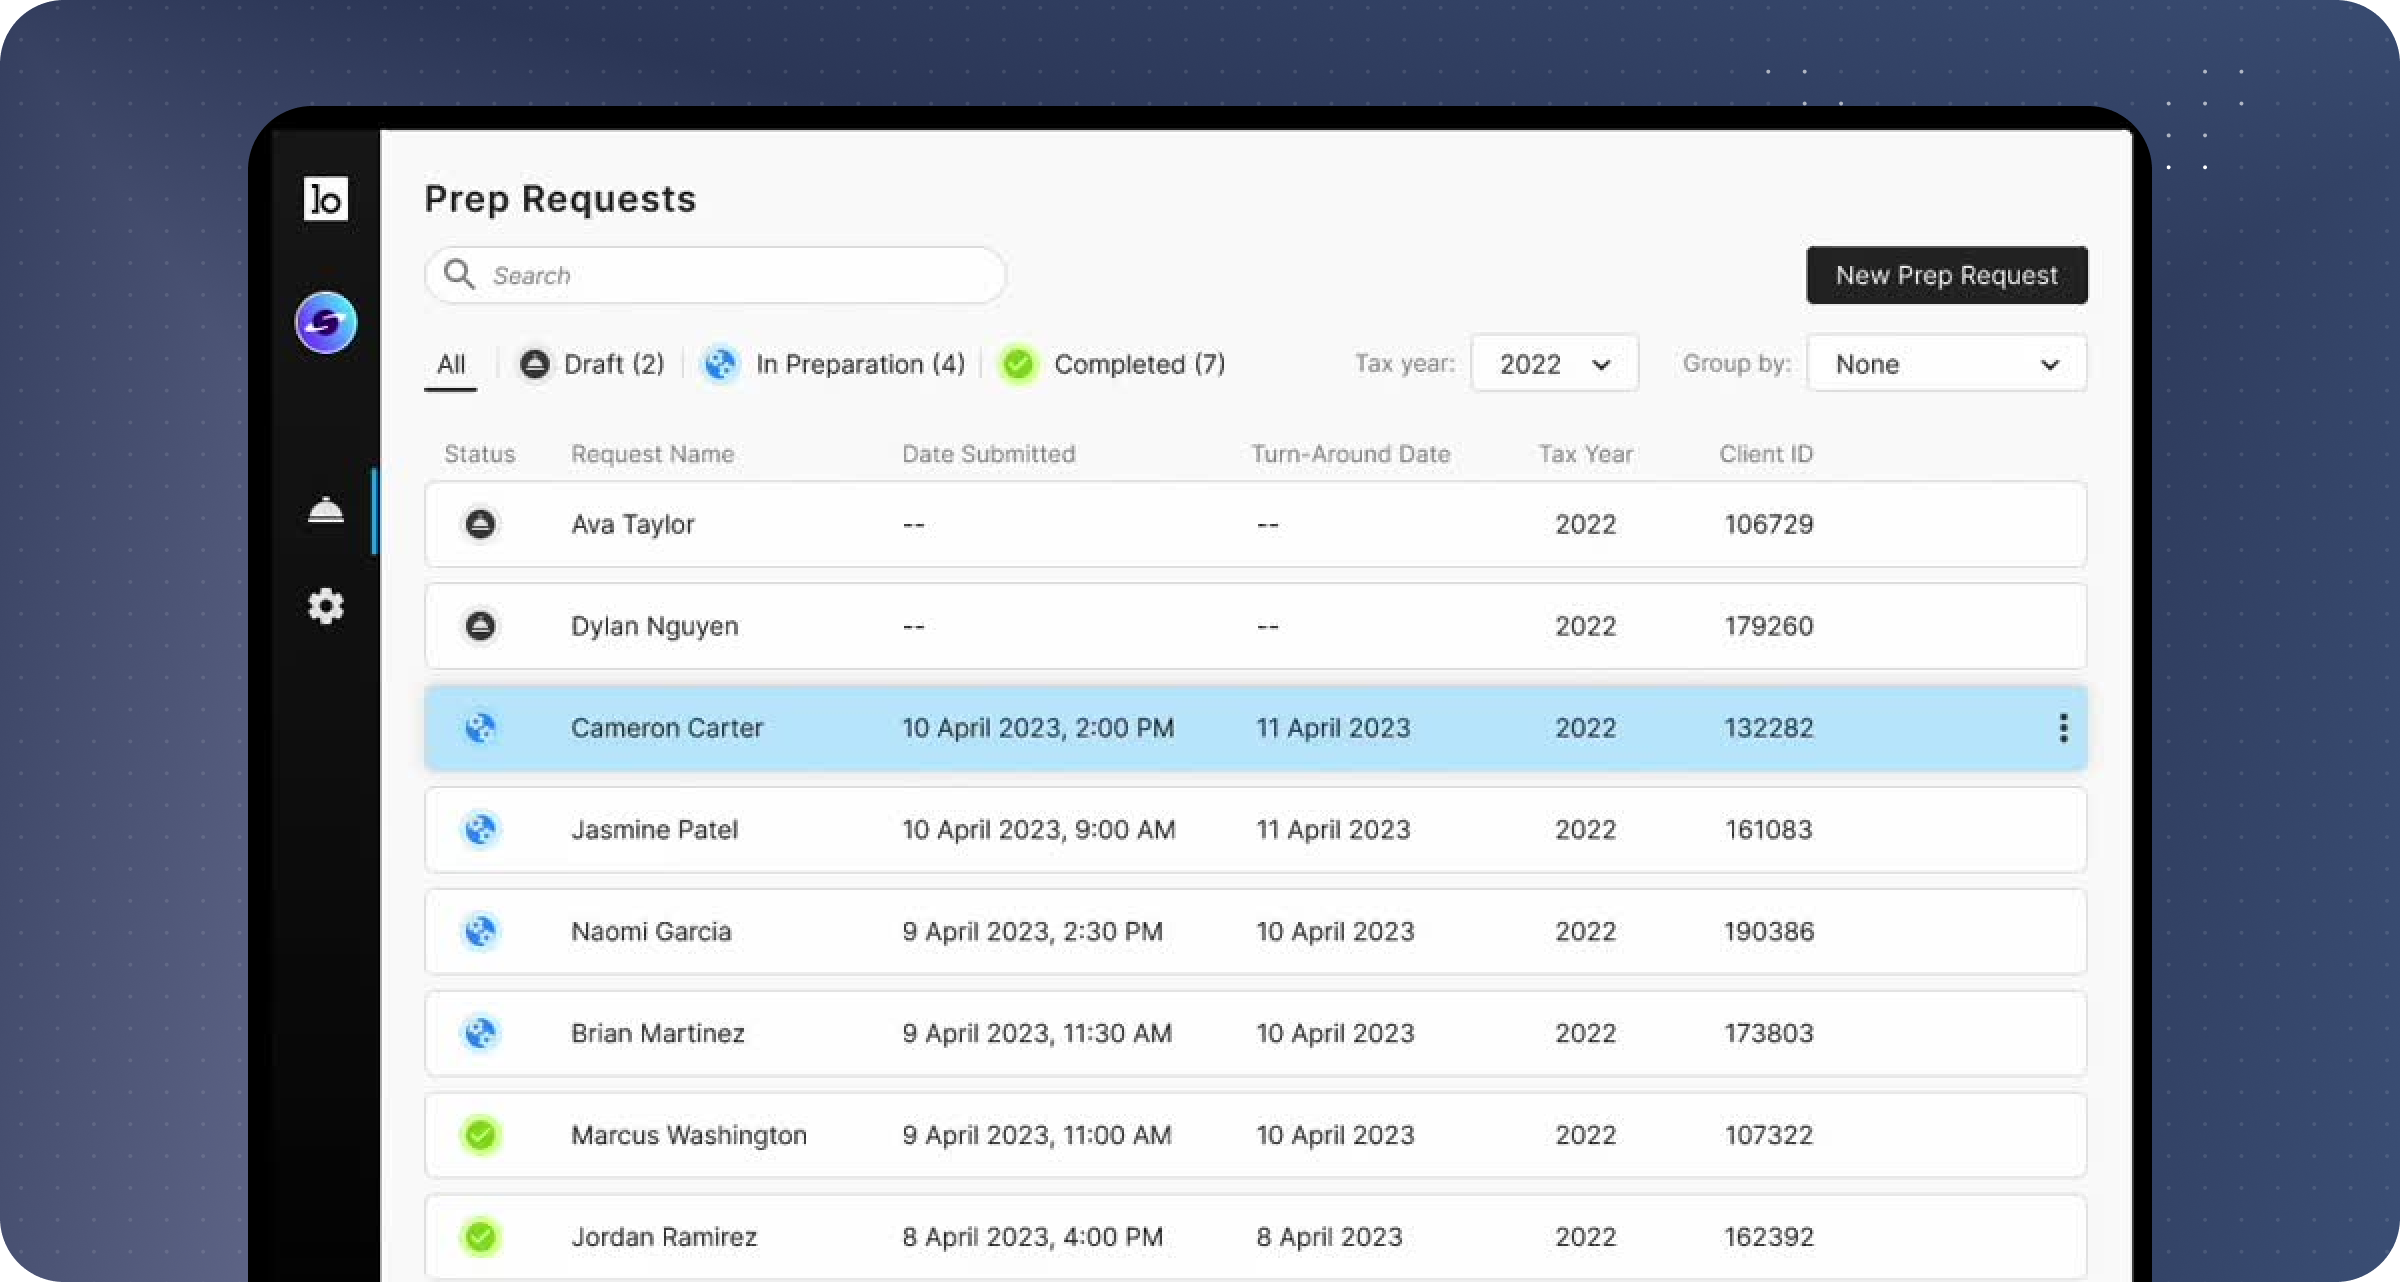The width and height of the screenshot is (2400, 1282).
Task: Click the in-preparation globe icon for Naomi Garcia
Action: pyautogui.click(x=480, y=932)
